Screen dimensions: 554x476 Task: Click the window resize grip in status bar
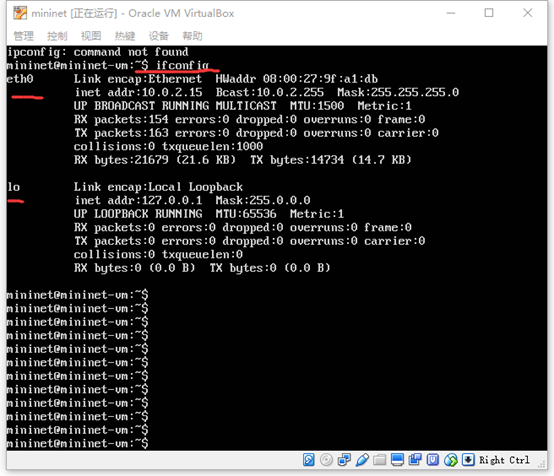click(542, 464)
